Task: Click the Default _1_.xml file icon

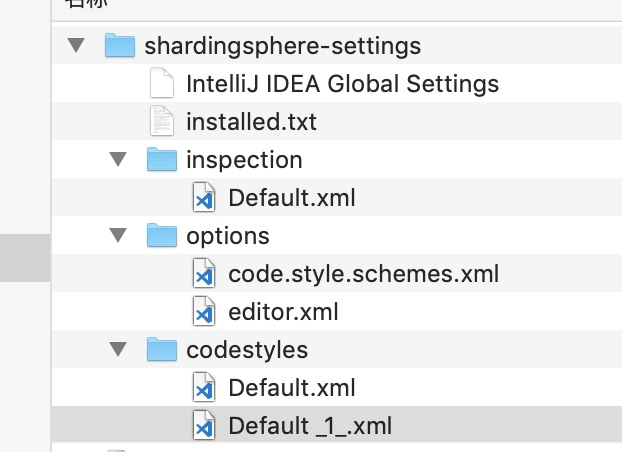Action: [204, 425]
